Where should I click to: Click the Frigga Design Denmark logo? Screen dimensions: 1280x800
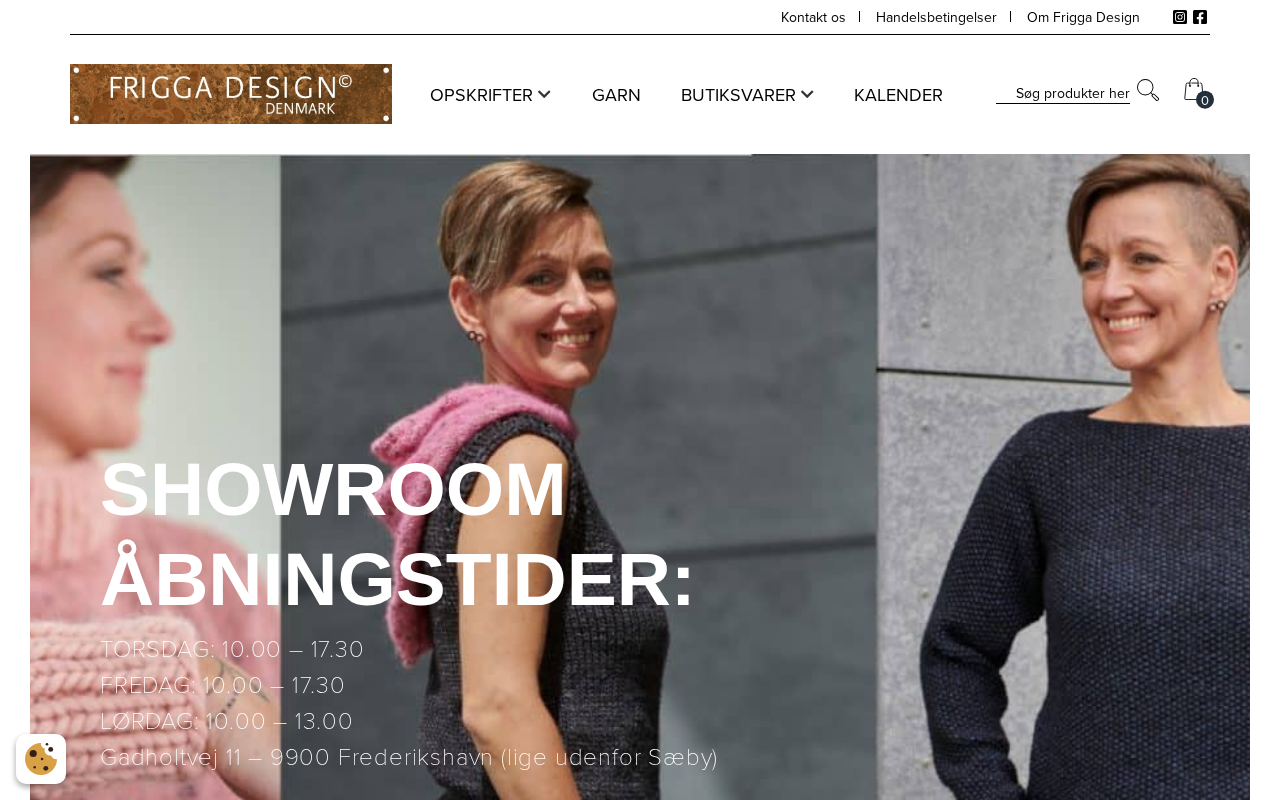[231, 94]
